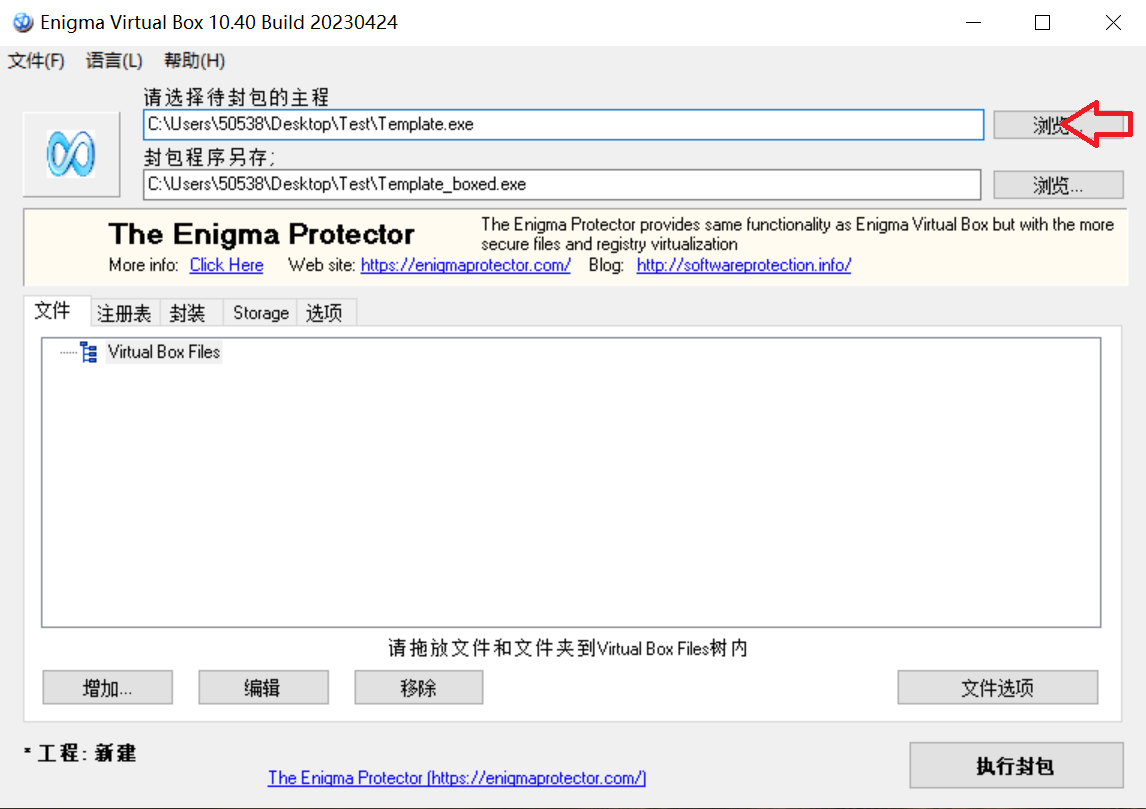Open the Click Here more info link
This screenshot has height=809, width=1146.
[x=227, y=265]
